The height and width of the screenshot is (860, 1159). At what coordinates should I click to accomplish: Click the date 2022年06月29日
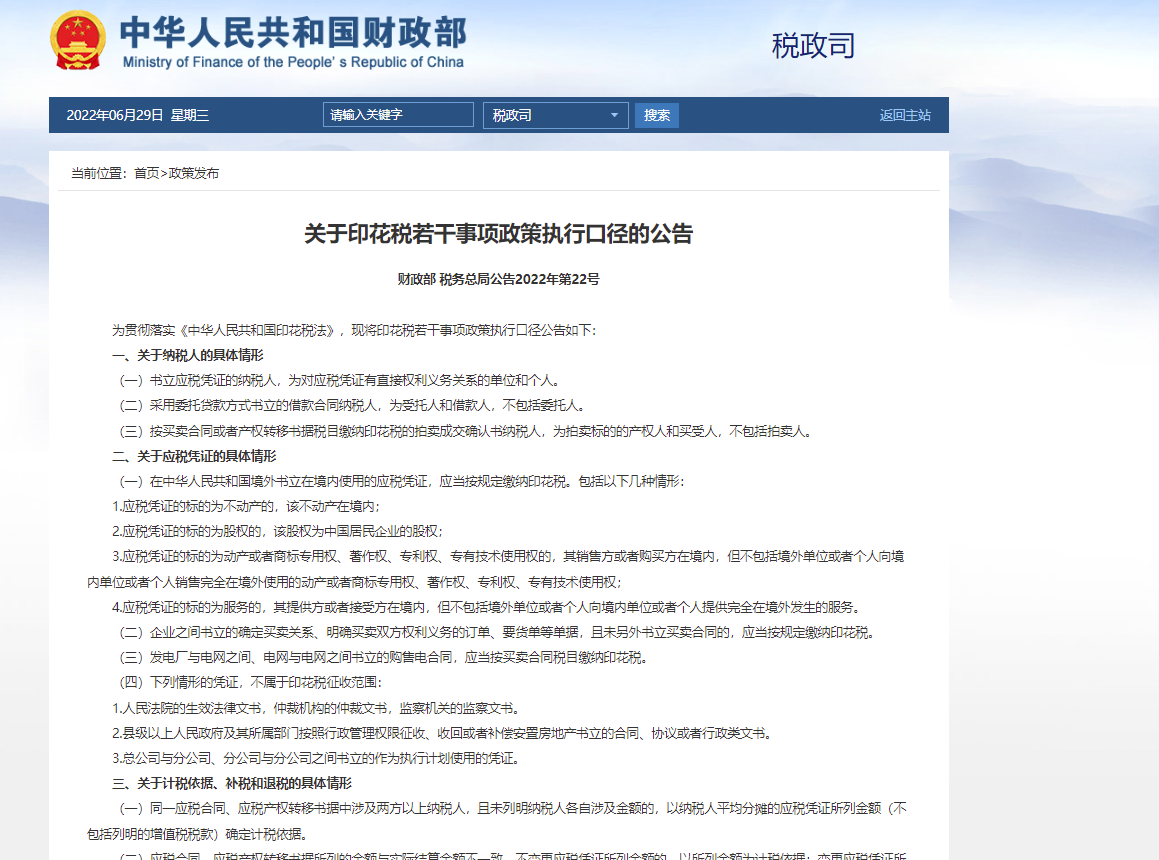pyautogui.click(x=114, y=115)
